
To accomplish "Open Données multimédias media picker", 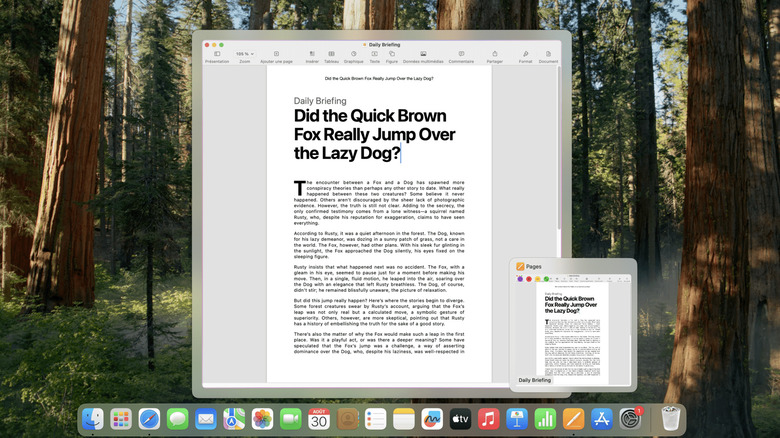I will tap(423, 57).
